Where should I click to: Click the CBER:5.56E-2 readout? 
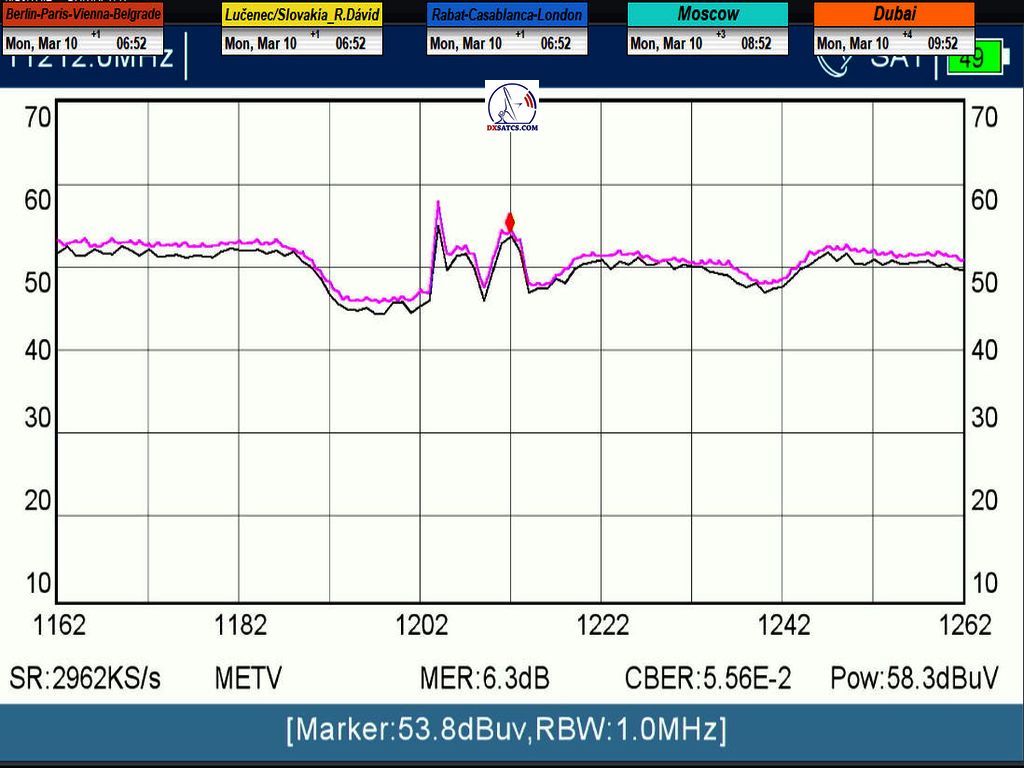708,678
